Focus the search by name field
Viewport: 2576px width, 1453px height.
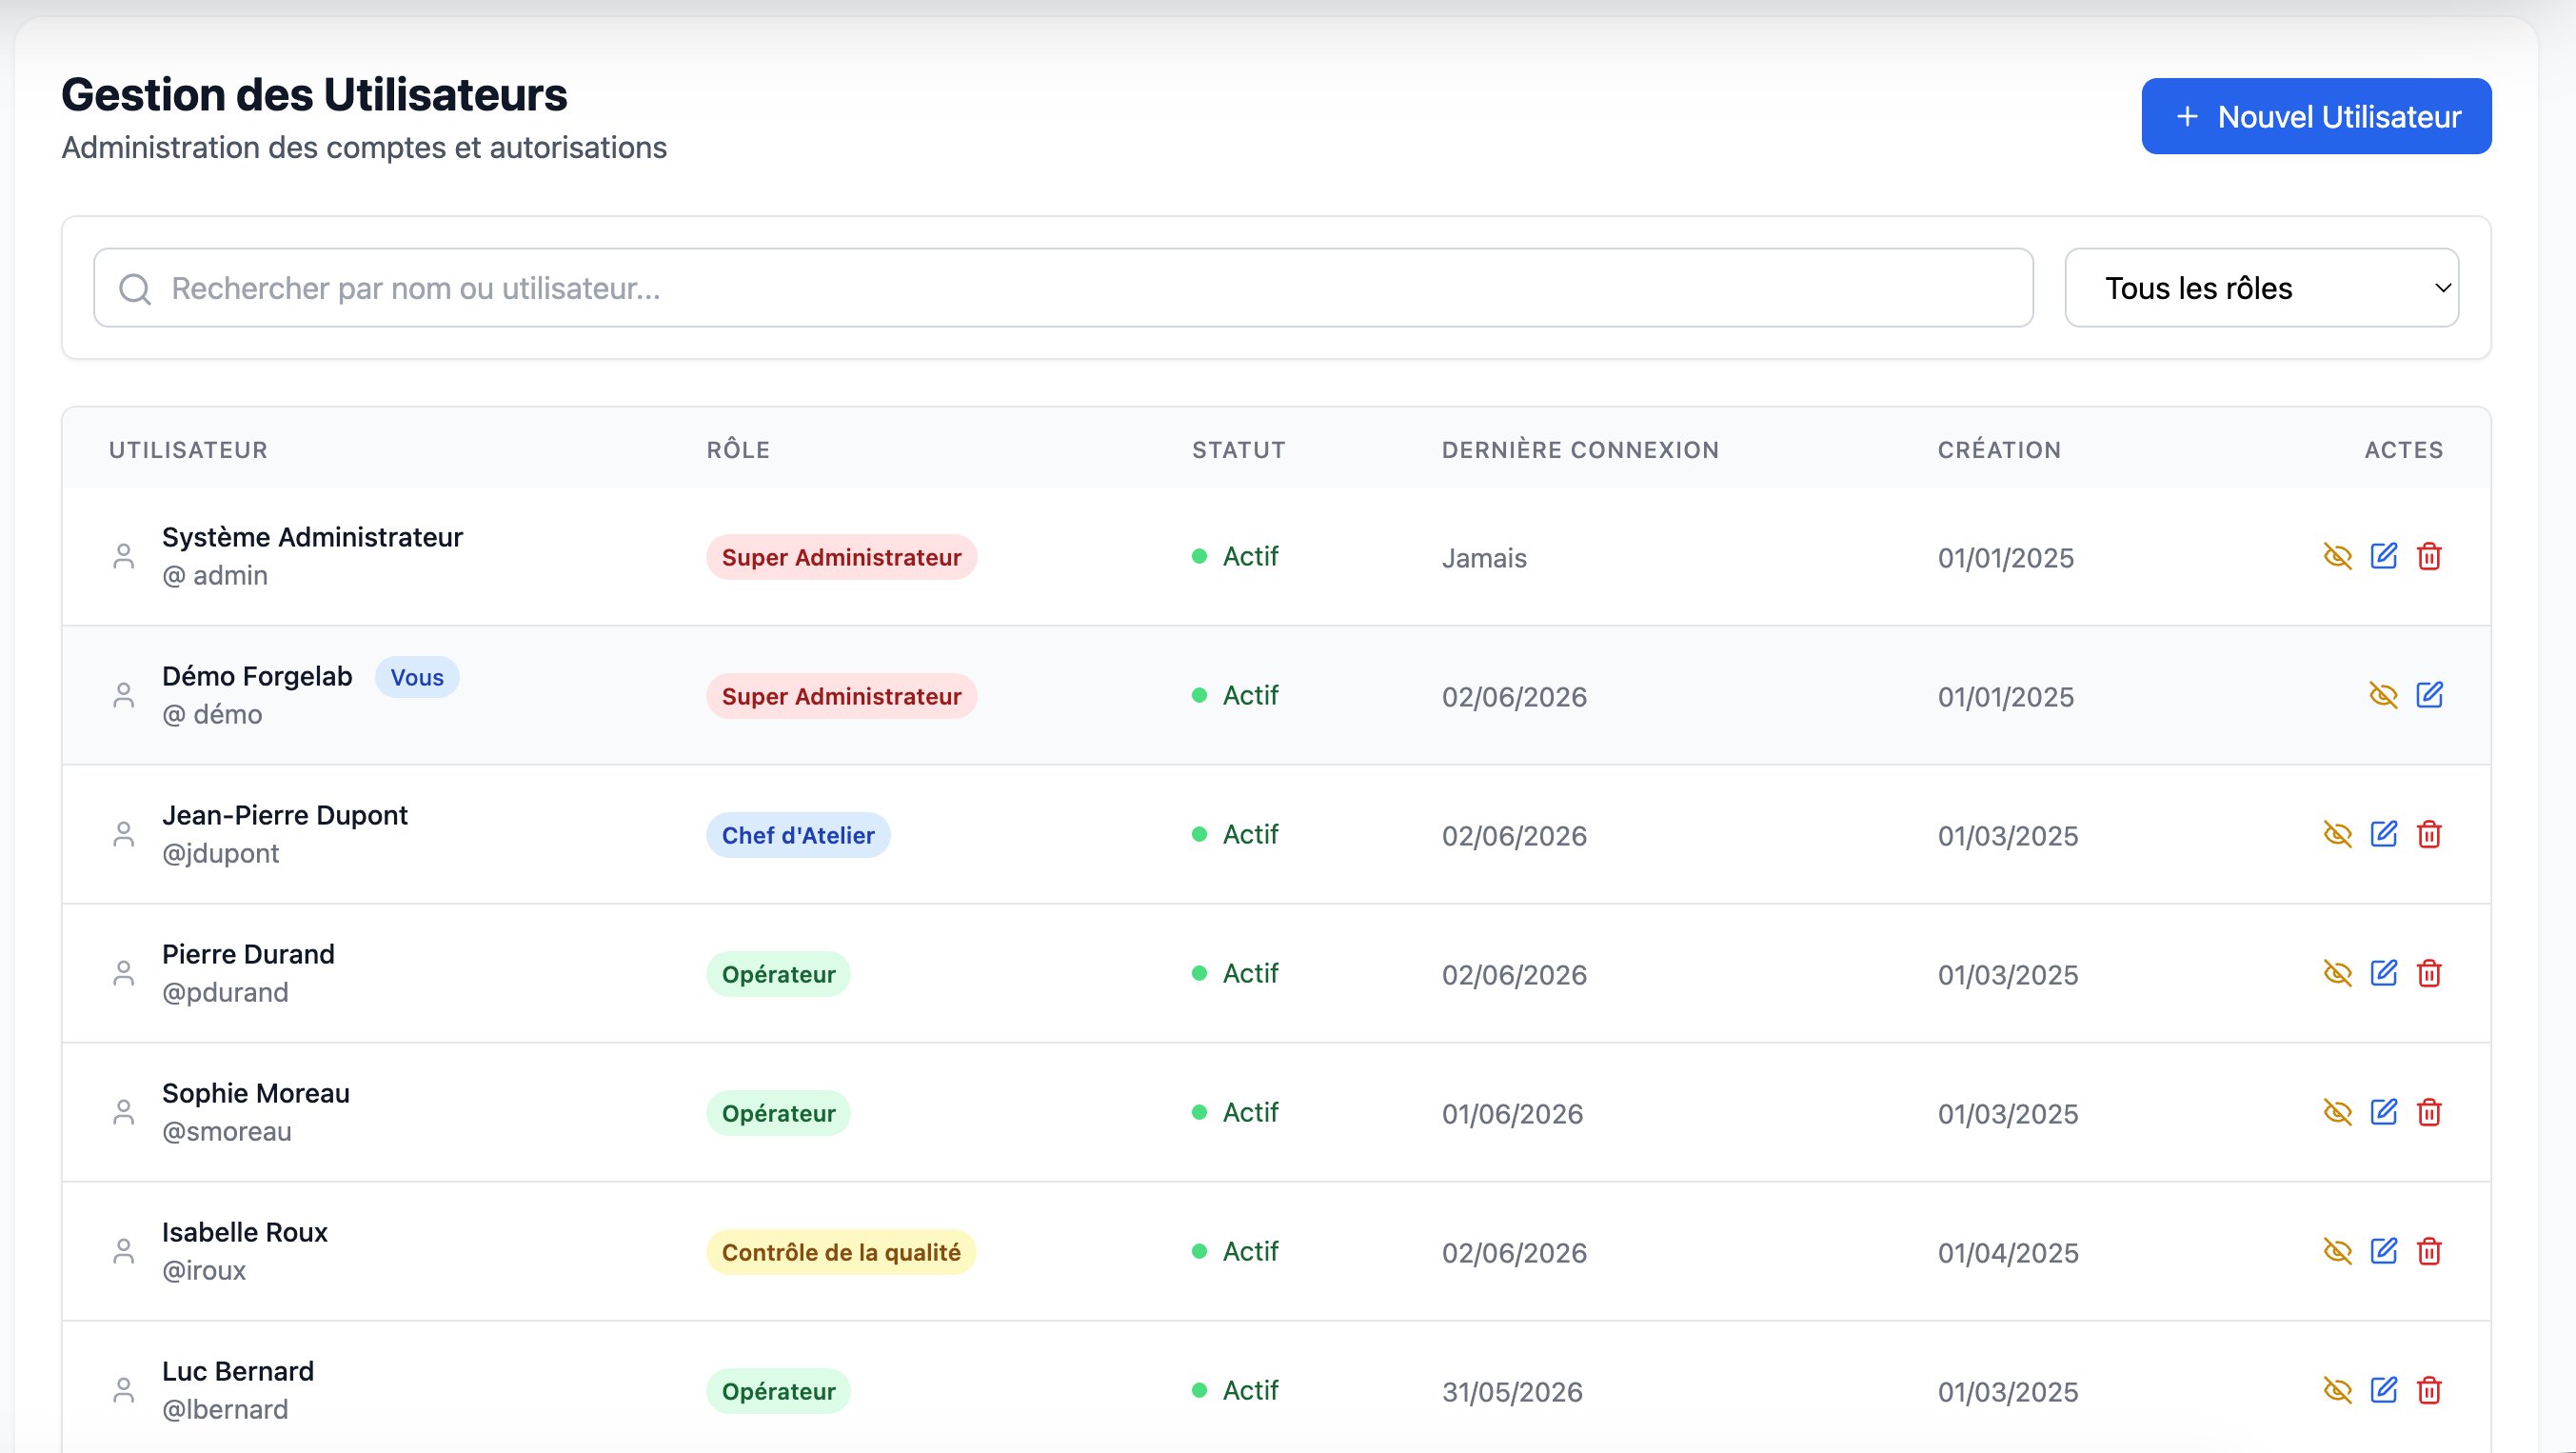1063,288
